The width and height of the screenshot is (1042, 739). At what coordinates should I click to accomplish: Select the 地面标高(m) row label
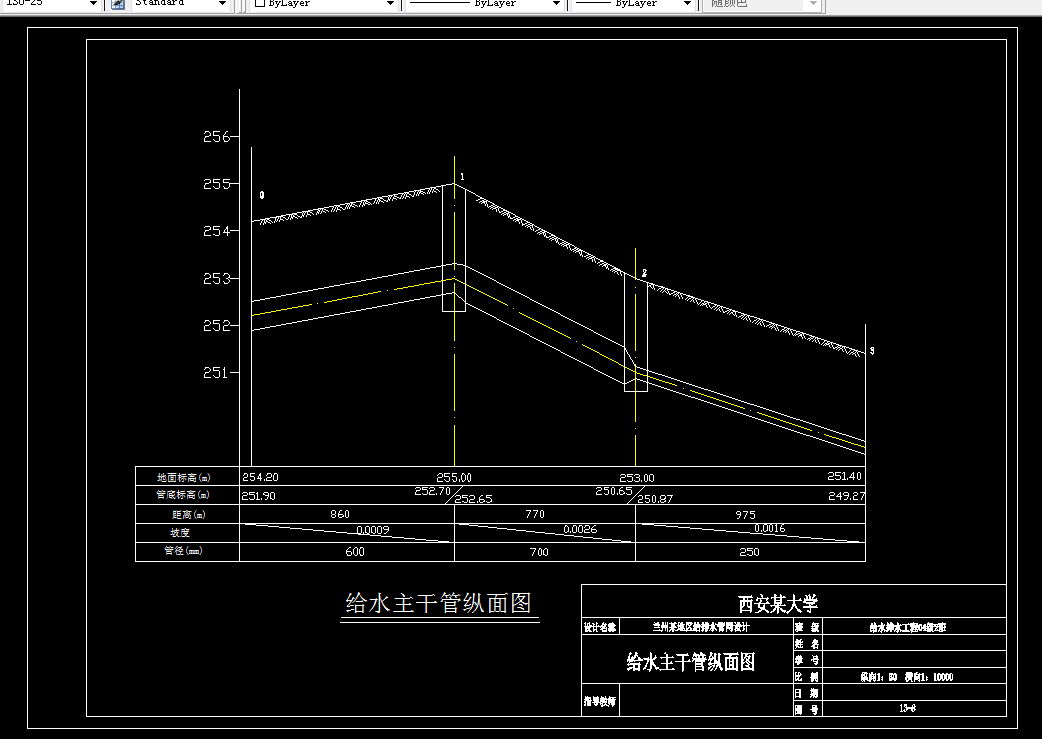pyautogui.click(x=184, y=477)
